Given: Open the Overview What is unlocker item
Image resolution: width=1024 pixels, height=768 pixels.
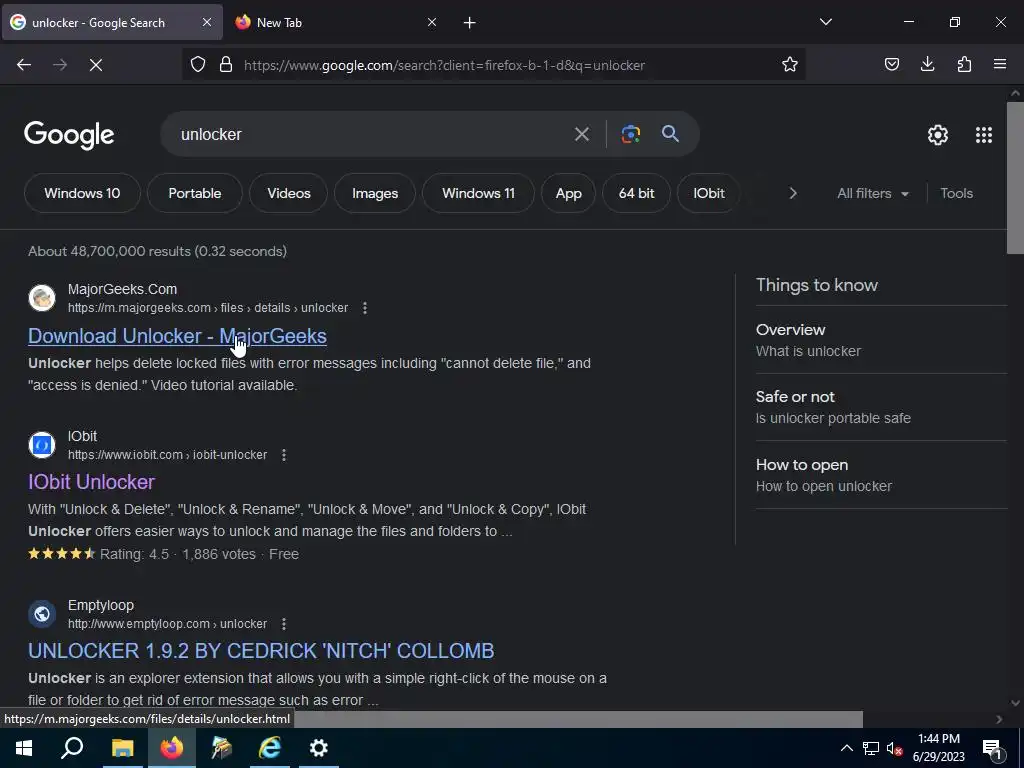Looking at the screenshot, I should (881, 340).
